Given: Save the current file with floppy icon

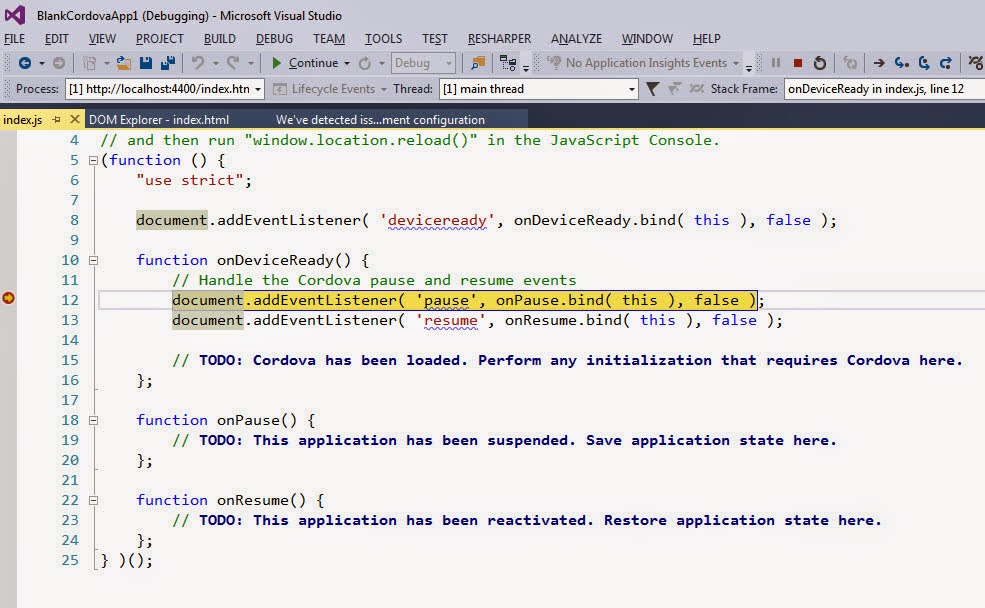Looking at the screenshot, I should click(x=146, y=63).
